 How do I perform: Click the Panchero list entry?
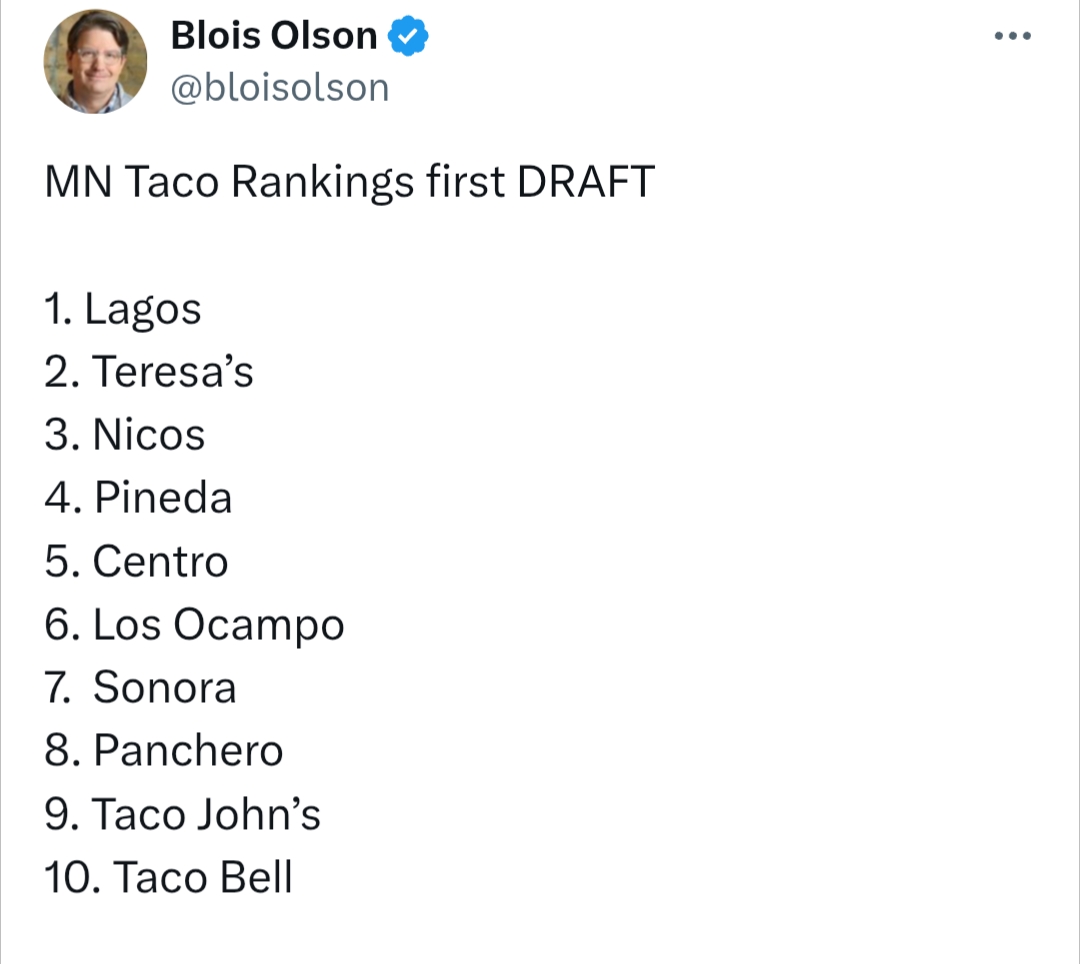pyautogui.click(x=188, y=750)
